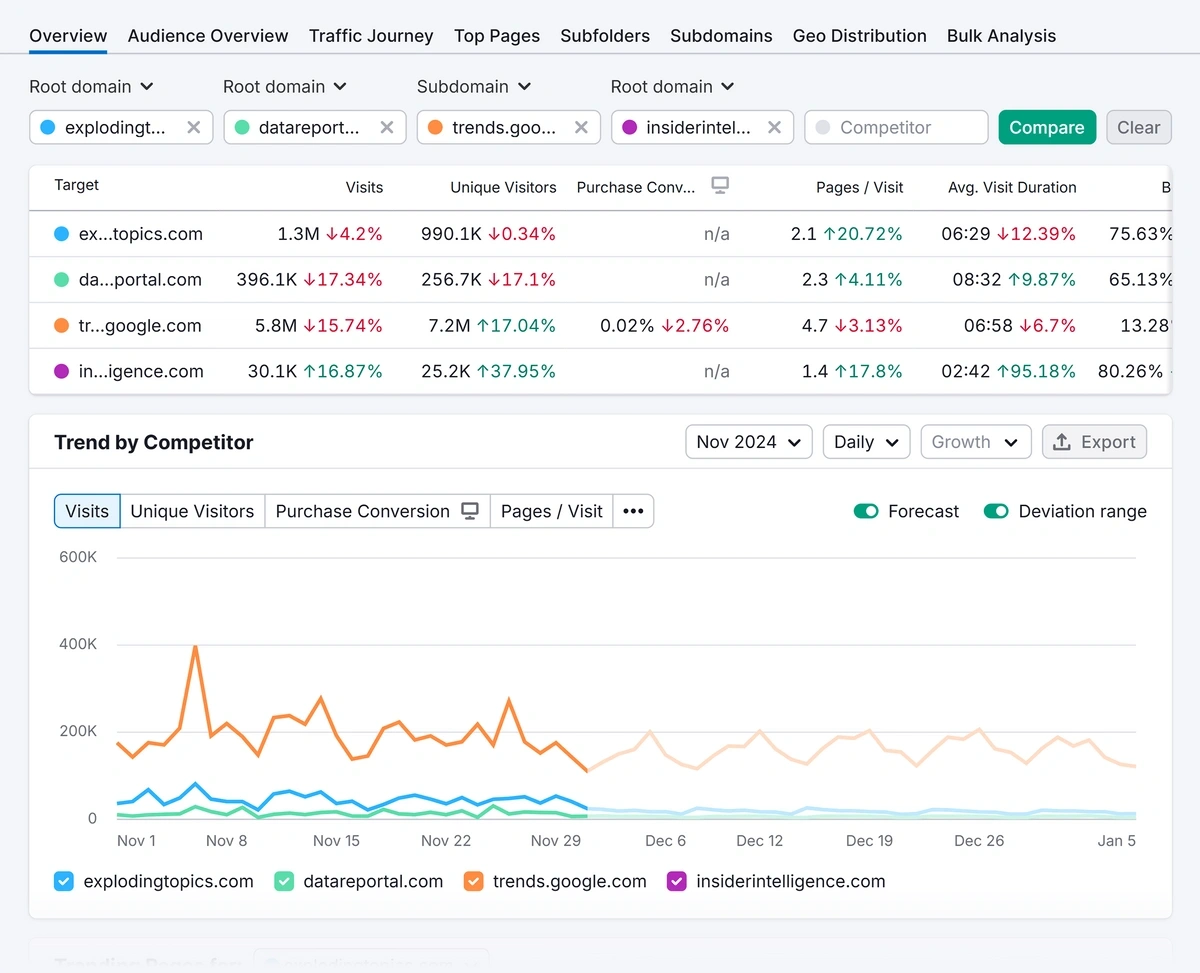Image resolution: width=1200 pixels, height=973 pixels.
Task: Select Pages / Visit chart metric
Action: tap(551, 511)
